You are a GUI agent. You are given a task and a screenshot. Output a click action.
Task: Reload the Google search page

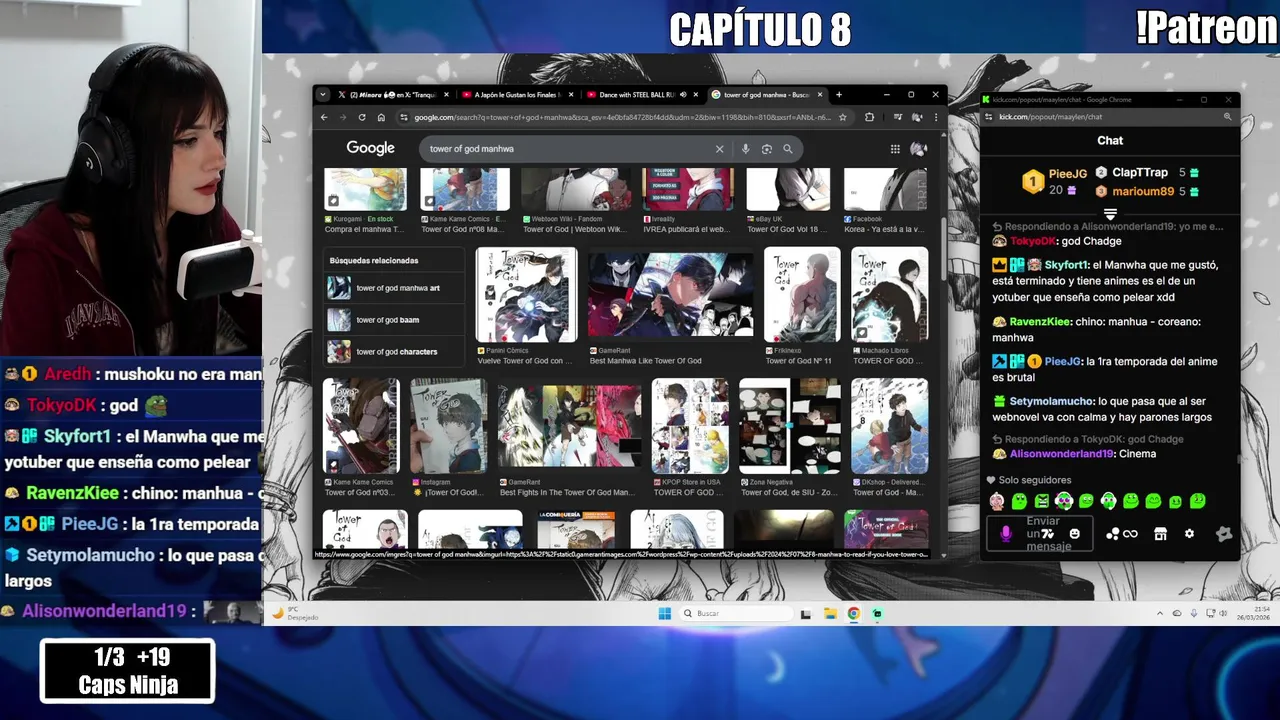point(362,117)
